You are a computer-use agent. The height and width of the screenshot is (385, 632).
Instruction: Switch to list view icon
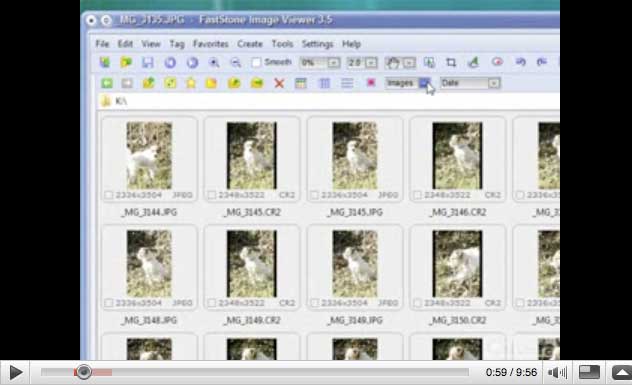pyautogui.click(x=347, y=83)
